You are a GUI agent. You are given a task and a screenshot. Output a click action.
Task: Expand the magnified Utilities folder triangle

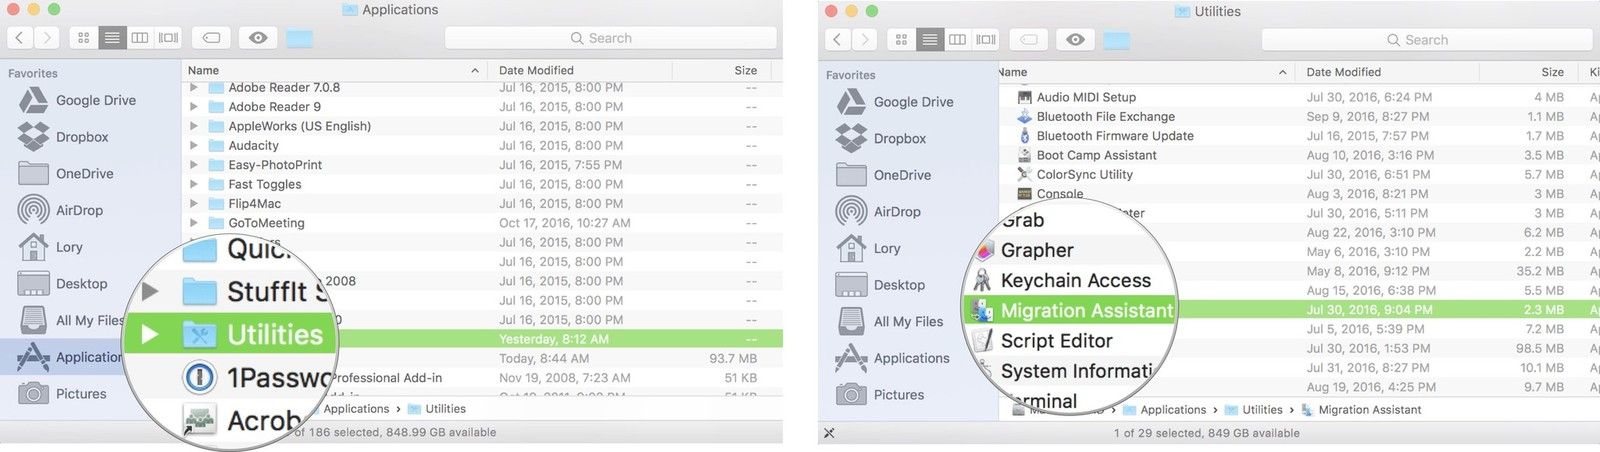click(x=150, y=335)
